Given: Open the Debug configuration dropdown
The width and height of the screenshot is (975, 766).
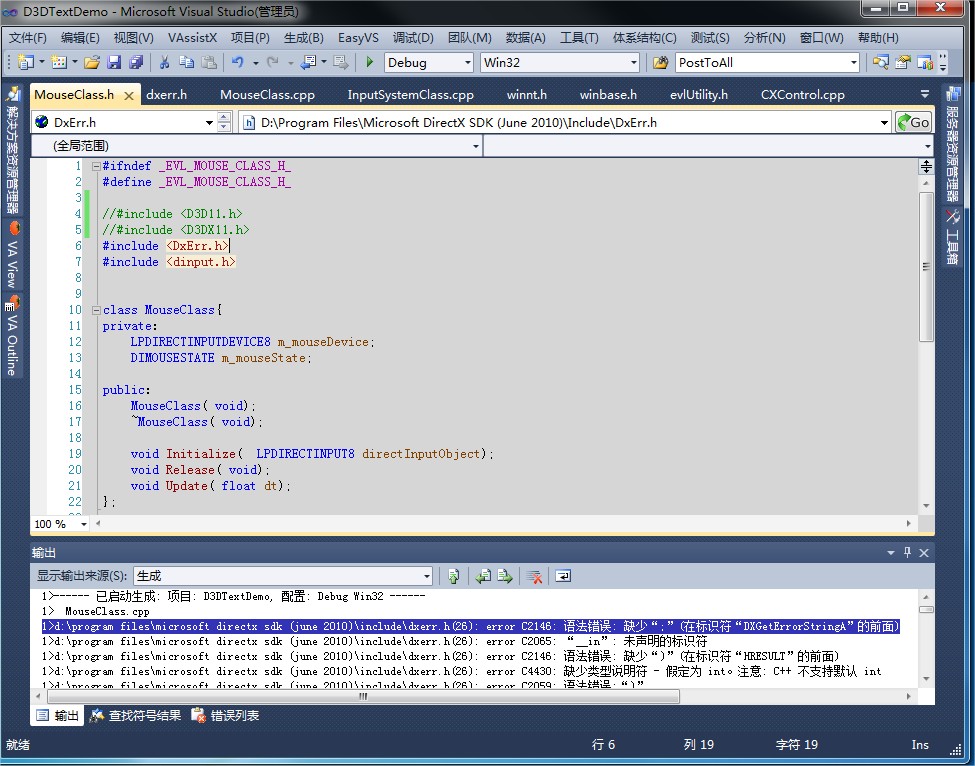Looking at the screenshot, I should [x=468, y=62].
